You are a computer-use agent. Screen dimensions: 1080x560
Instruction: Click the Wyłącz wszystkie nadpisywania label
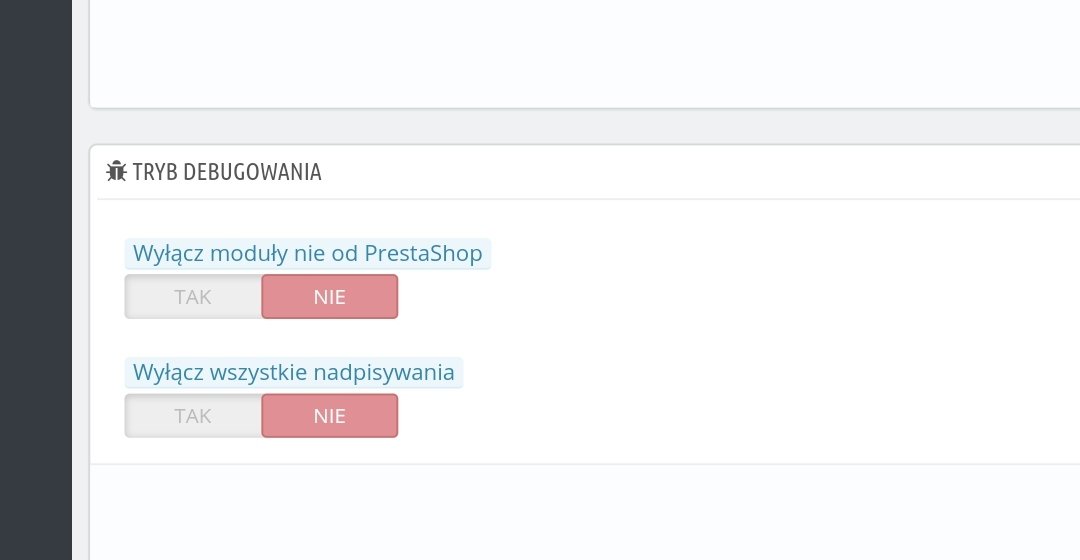293,373
